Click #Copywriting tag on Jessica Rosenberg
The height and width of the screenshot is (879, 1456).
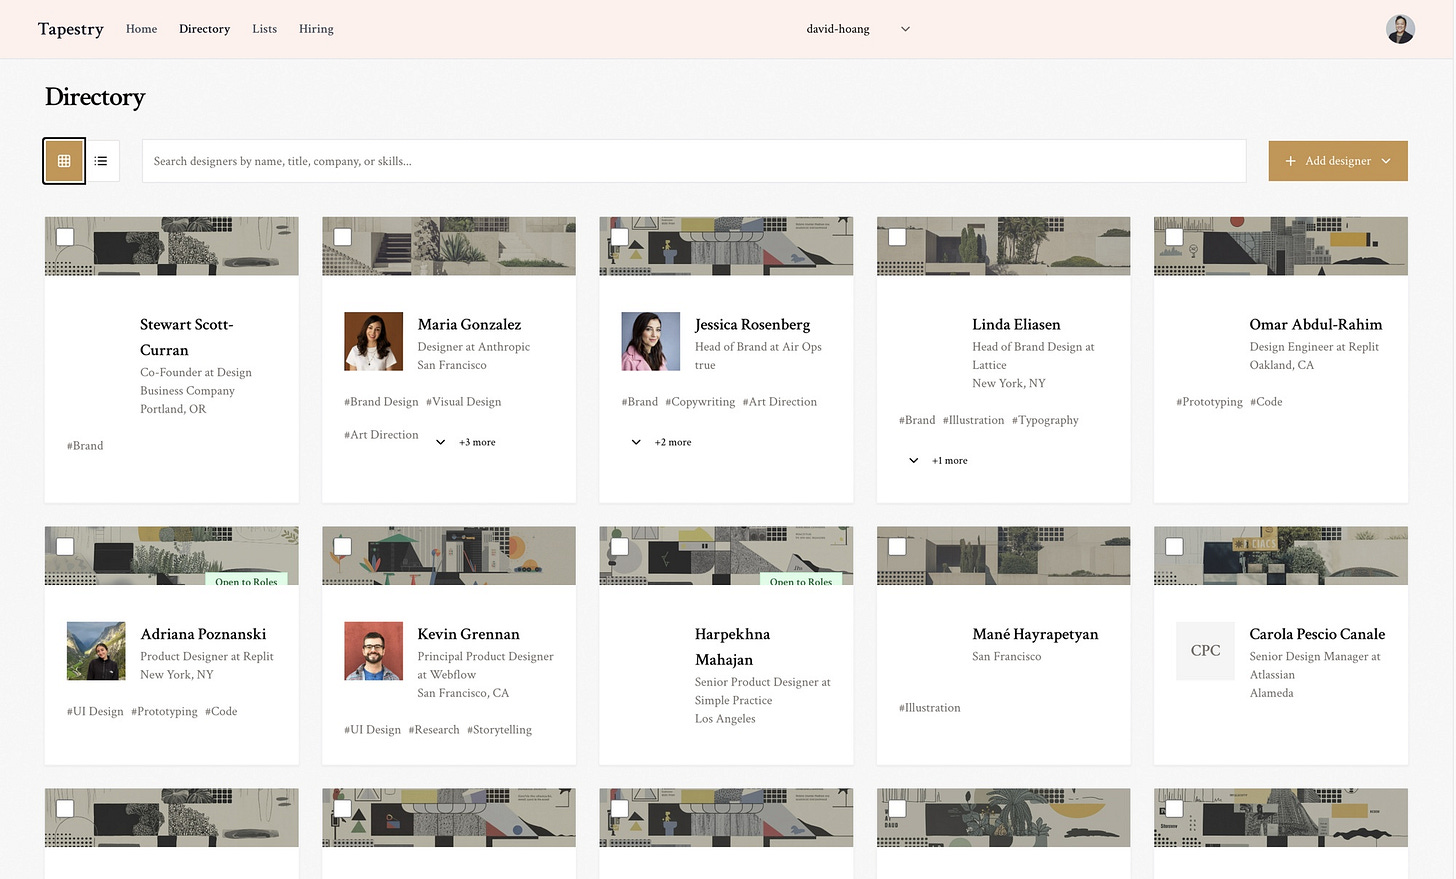[700, 402]
